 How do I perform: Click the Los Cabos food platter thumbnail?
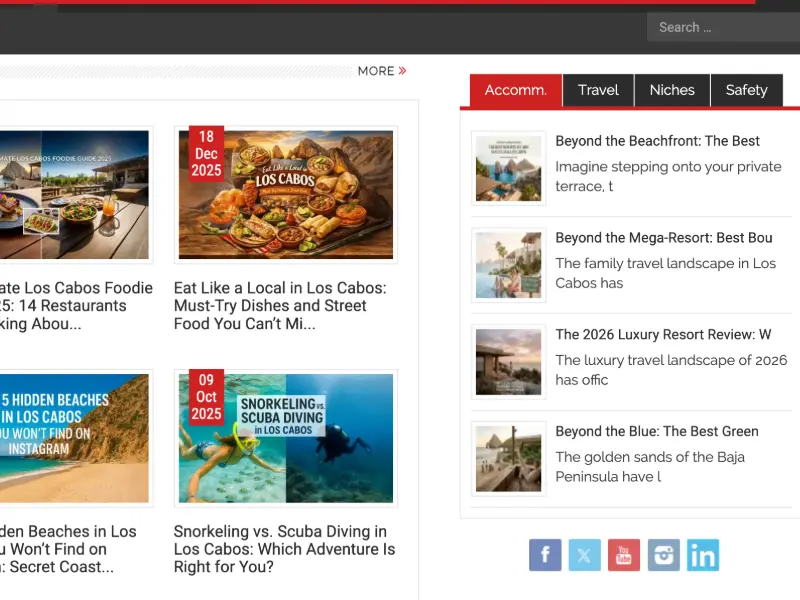(286, 195)
